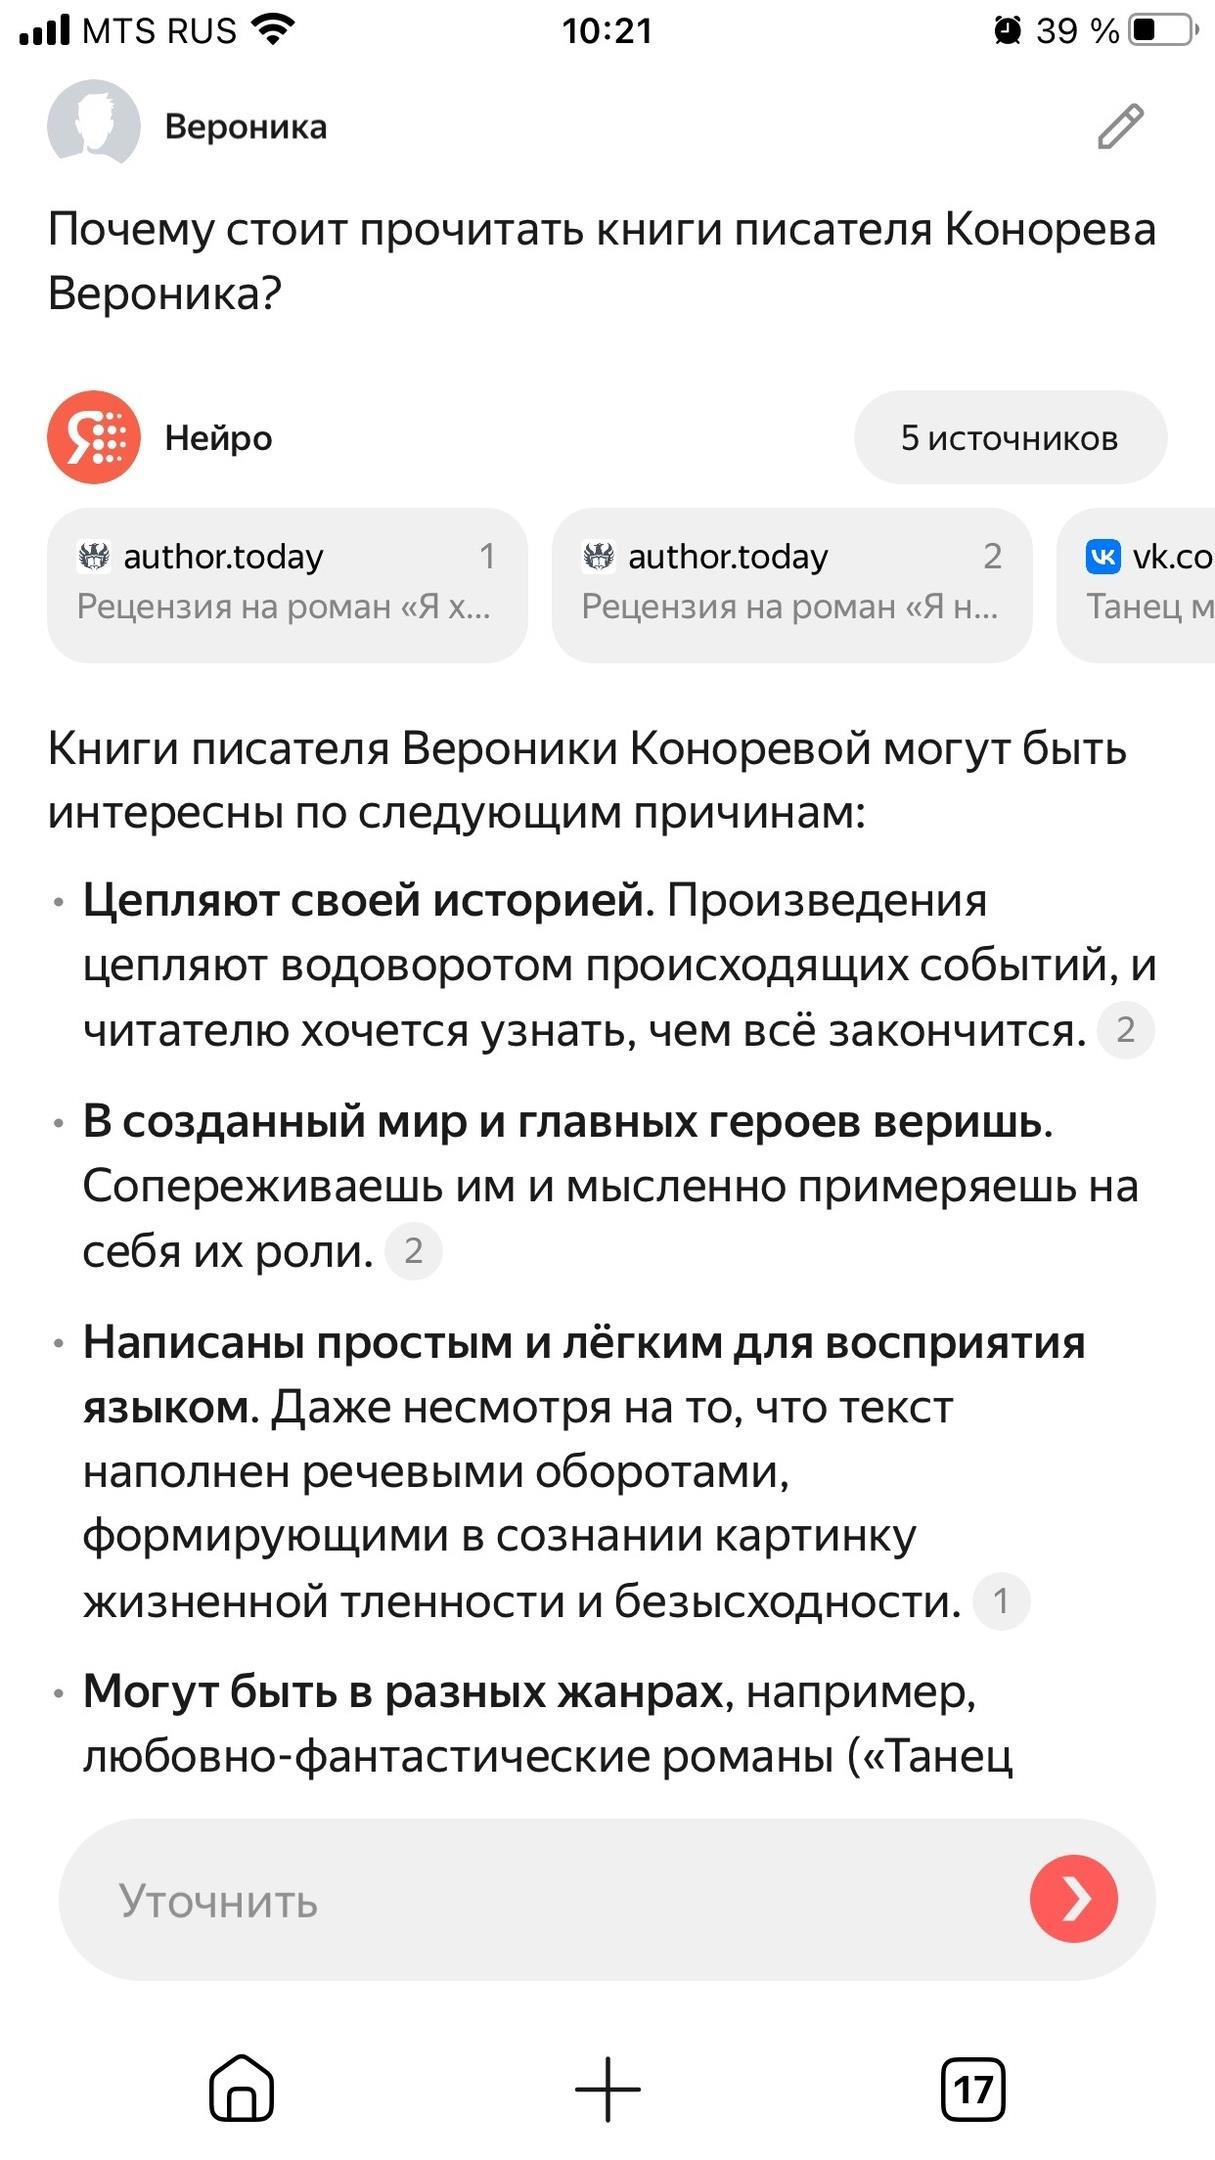Tap citation 2 after 'чем всё закончится'

[1125, 1030]
